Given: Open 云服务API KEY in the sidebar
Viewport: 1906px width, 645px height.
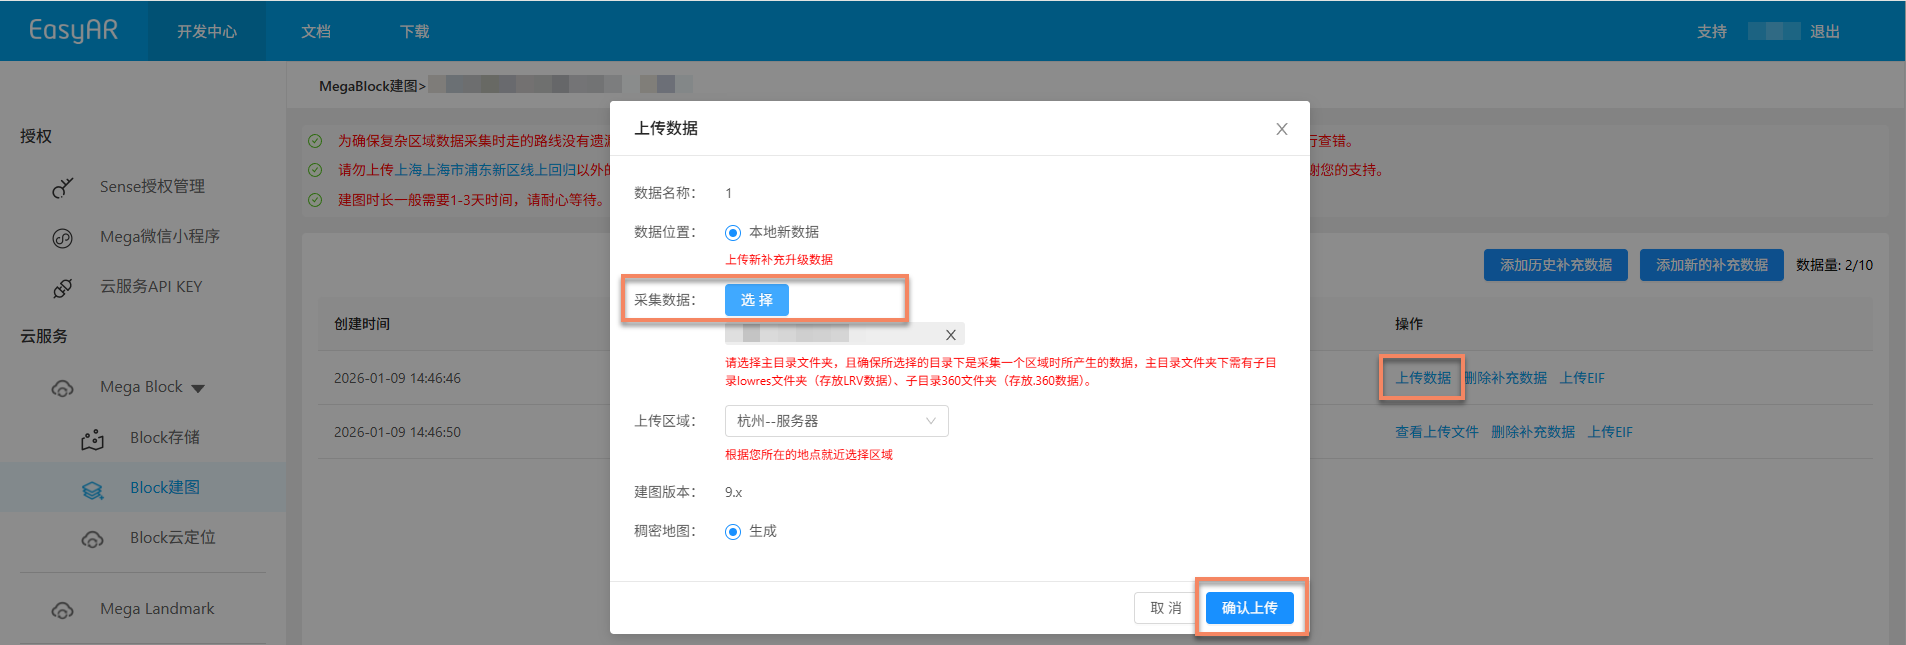Looking at the screenshot, I should point(151,287).
